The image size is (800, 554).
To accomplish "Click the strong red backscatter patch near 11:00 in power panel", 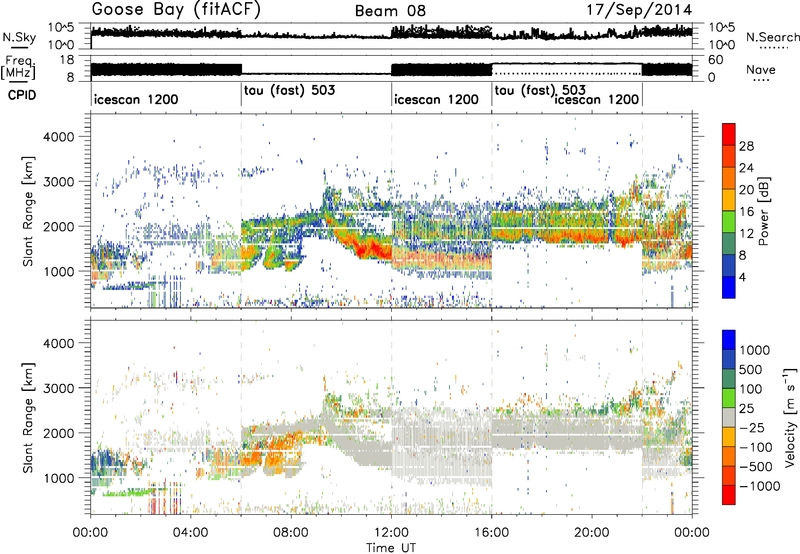I will pyautogui.click(x=370, y=249).
